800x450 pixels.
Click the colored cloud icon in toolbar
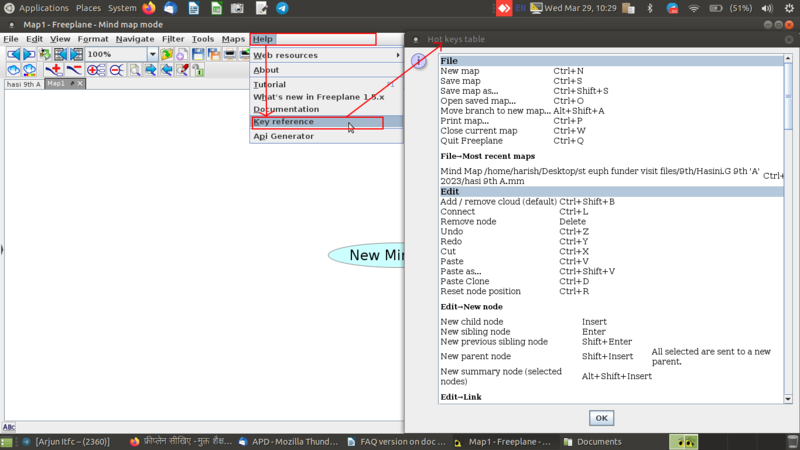coord(29,70)
